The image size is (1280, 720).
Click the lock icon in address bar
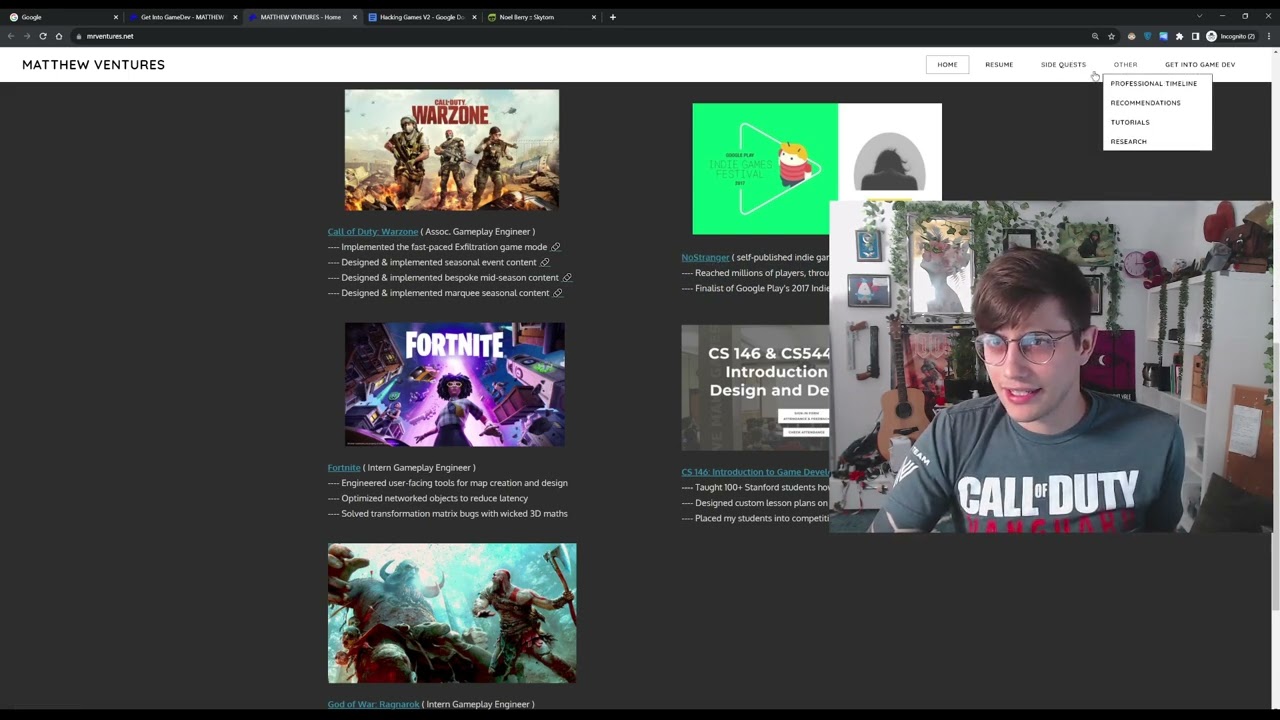pos(79,36)
